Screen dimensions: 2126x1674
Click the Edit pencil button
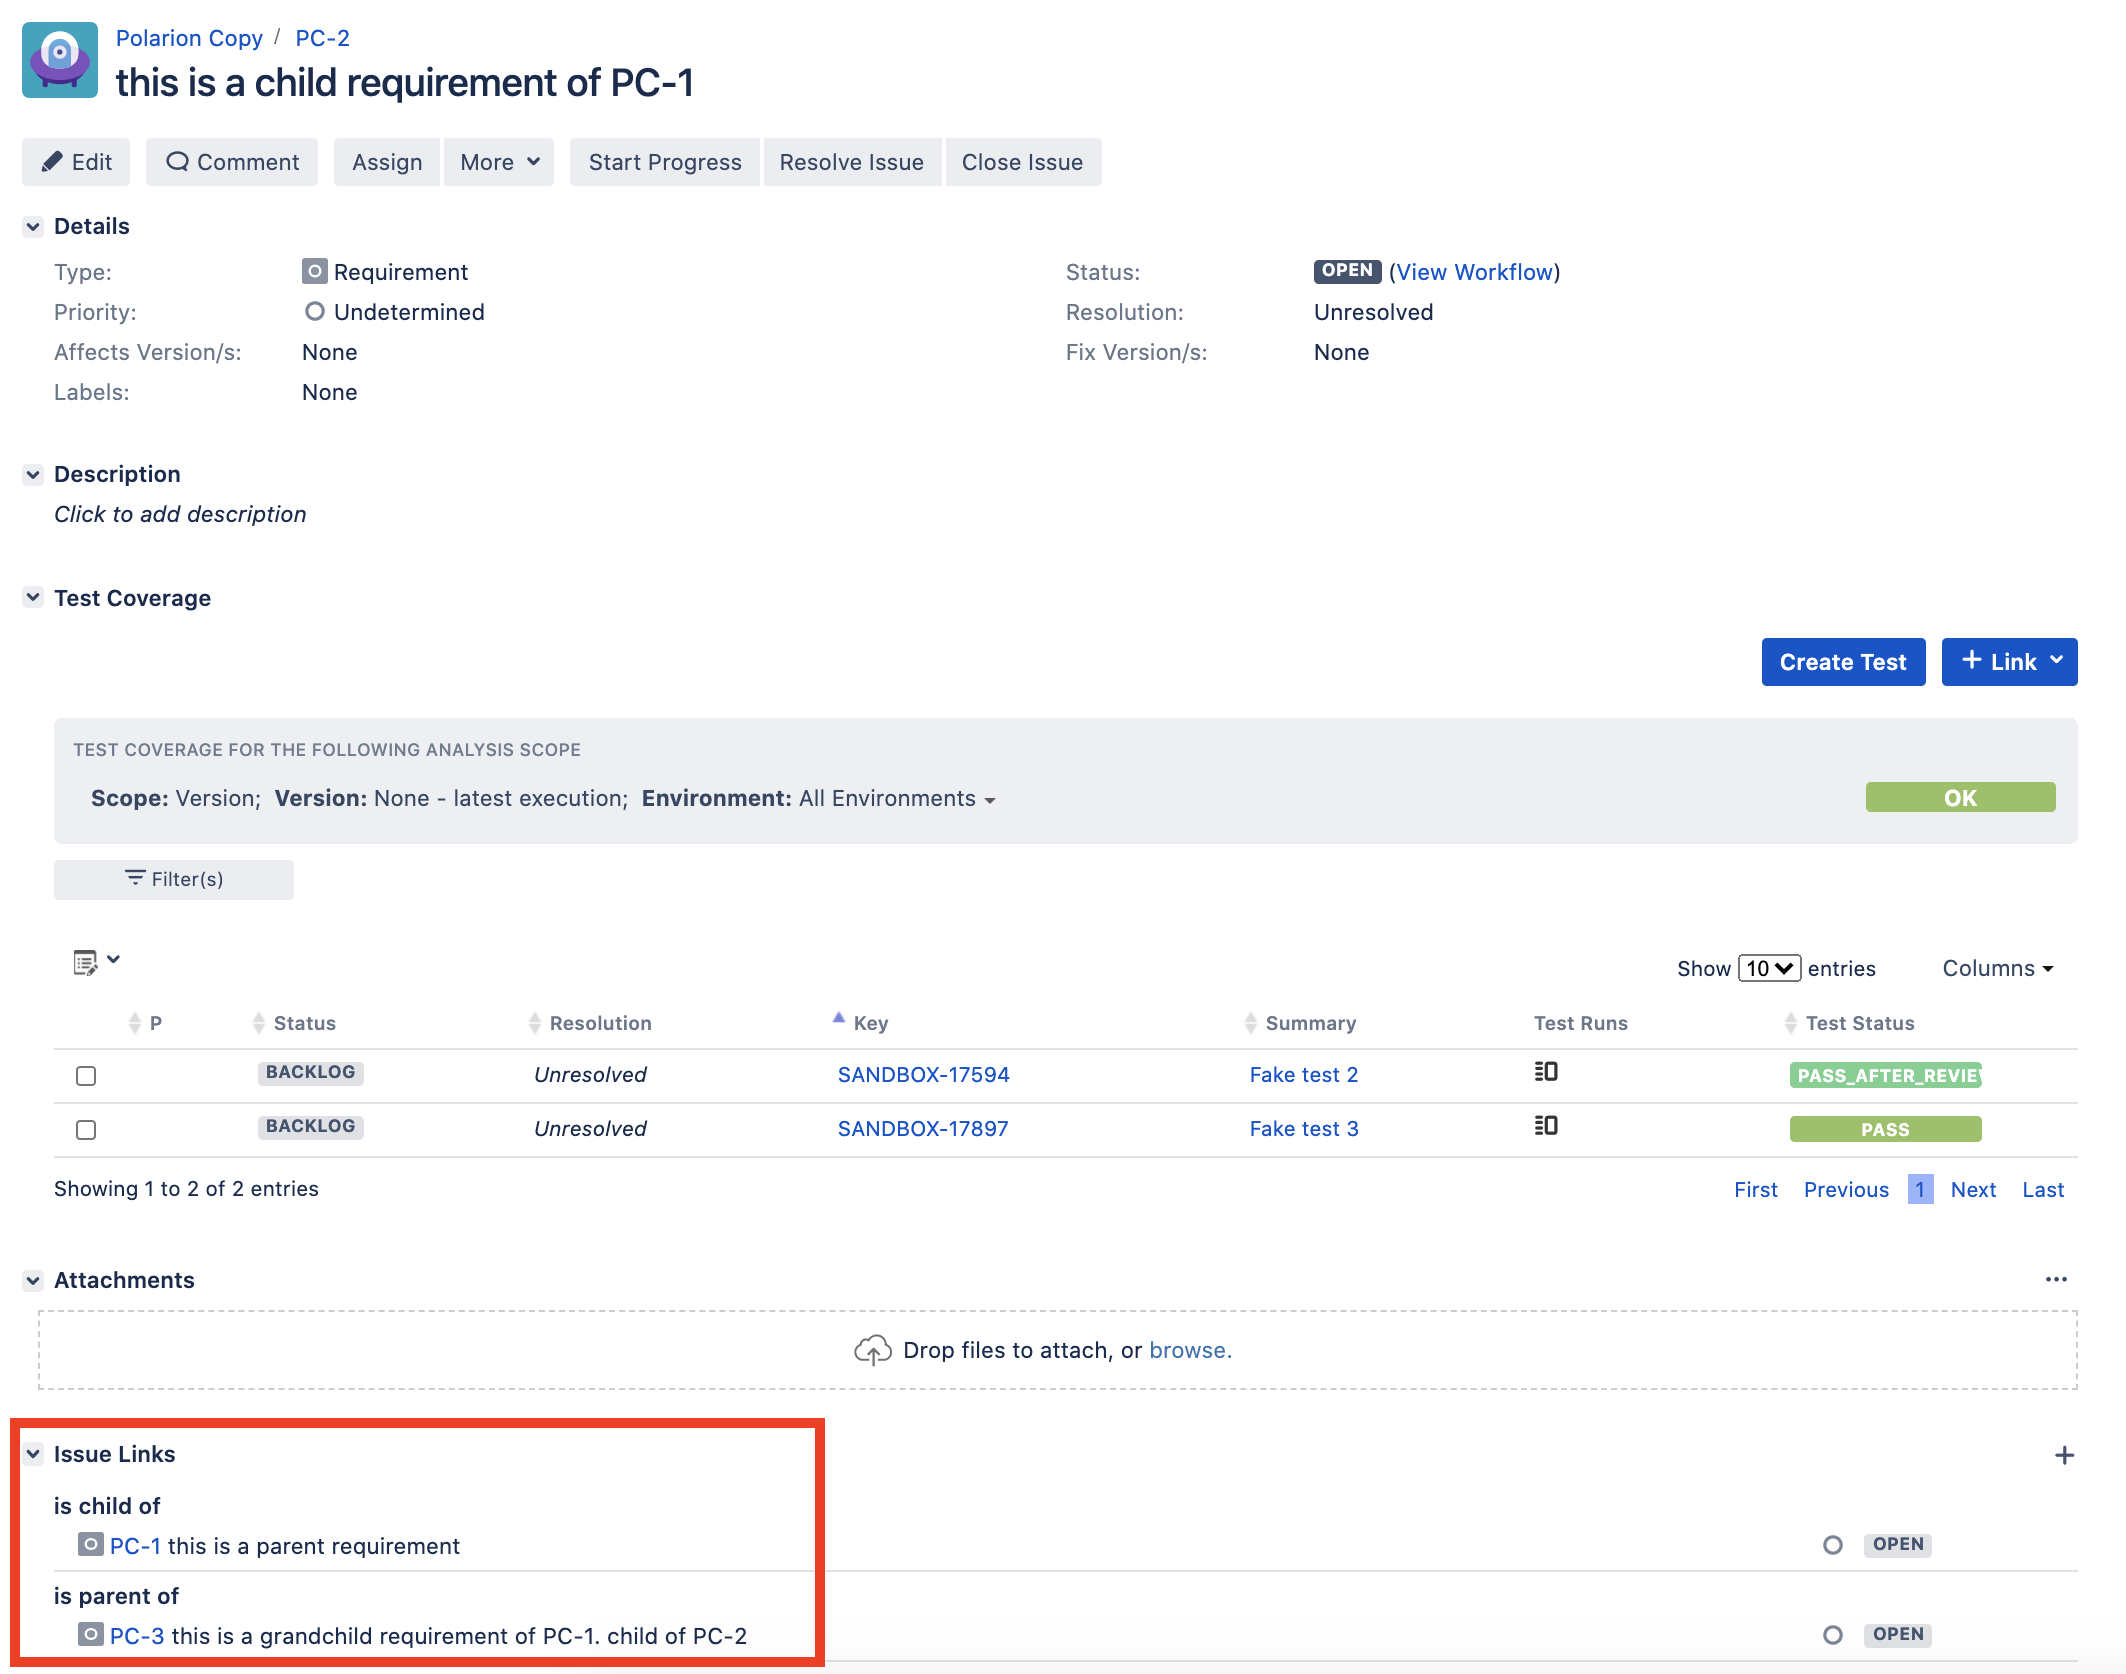76,162
